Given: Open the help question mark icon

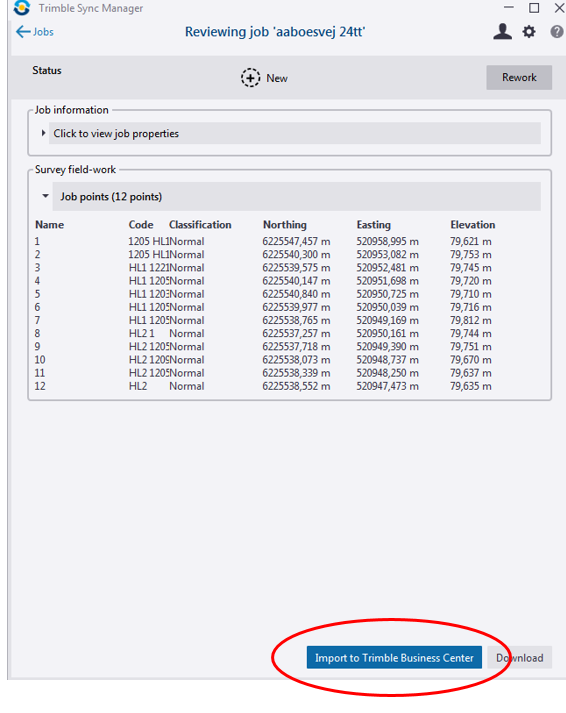Looking at the screenshot, I should [556, 32].
